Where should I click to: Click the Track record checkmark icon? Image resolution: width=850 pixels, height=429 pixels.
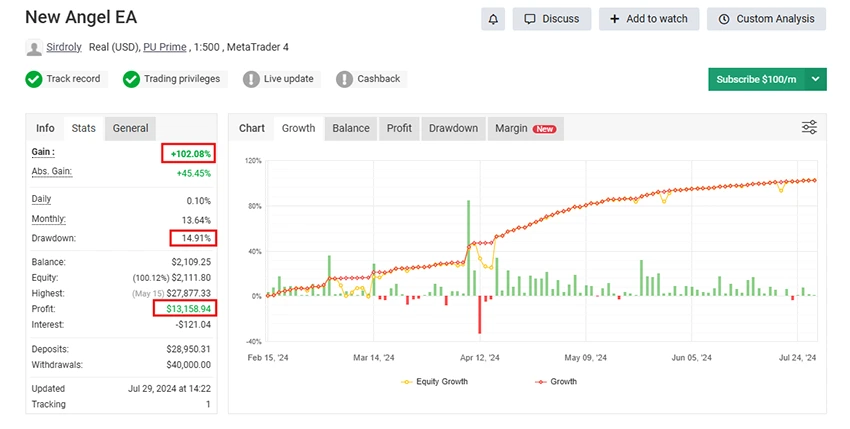[x=34, y=79]
